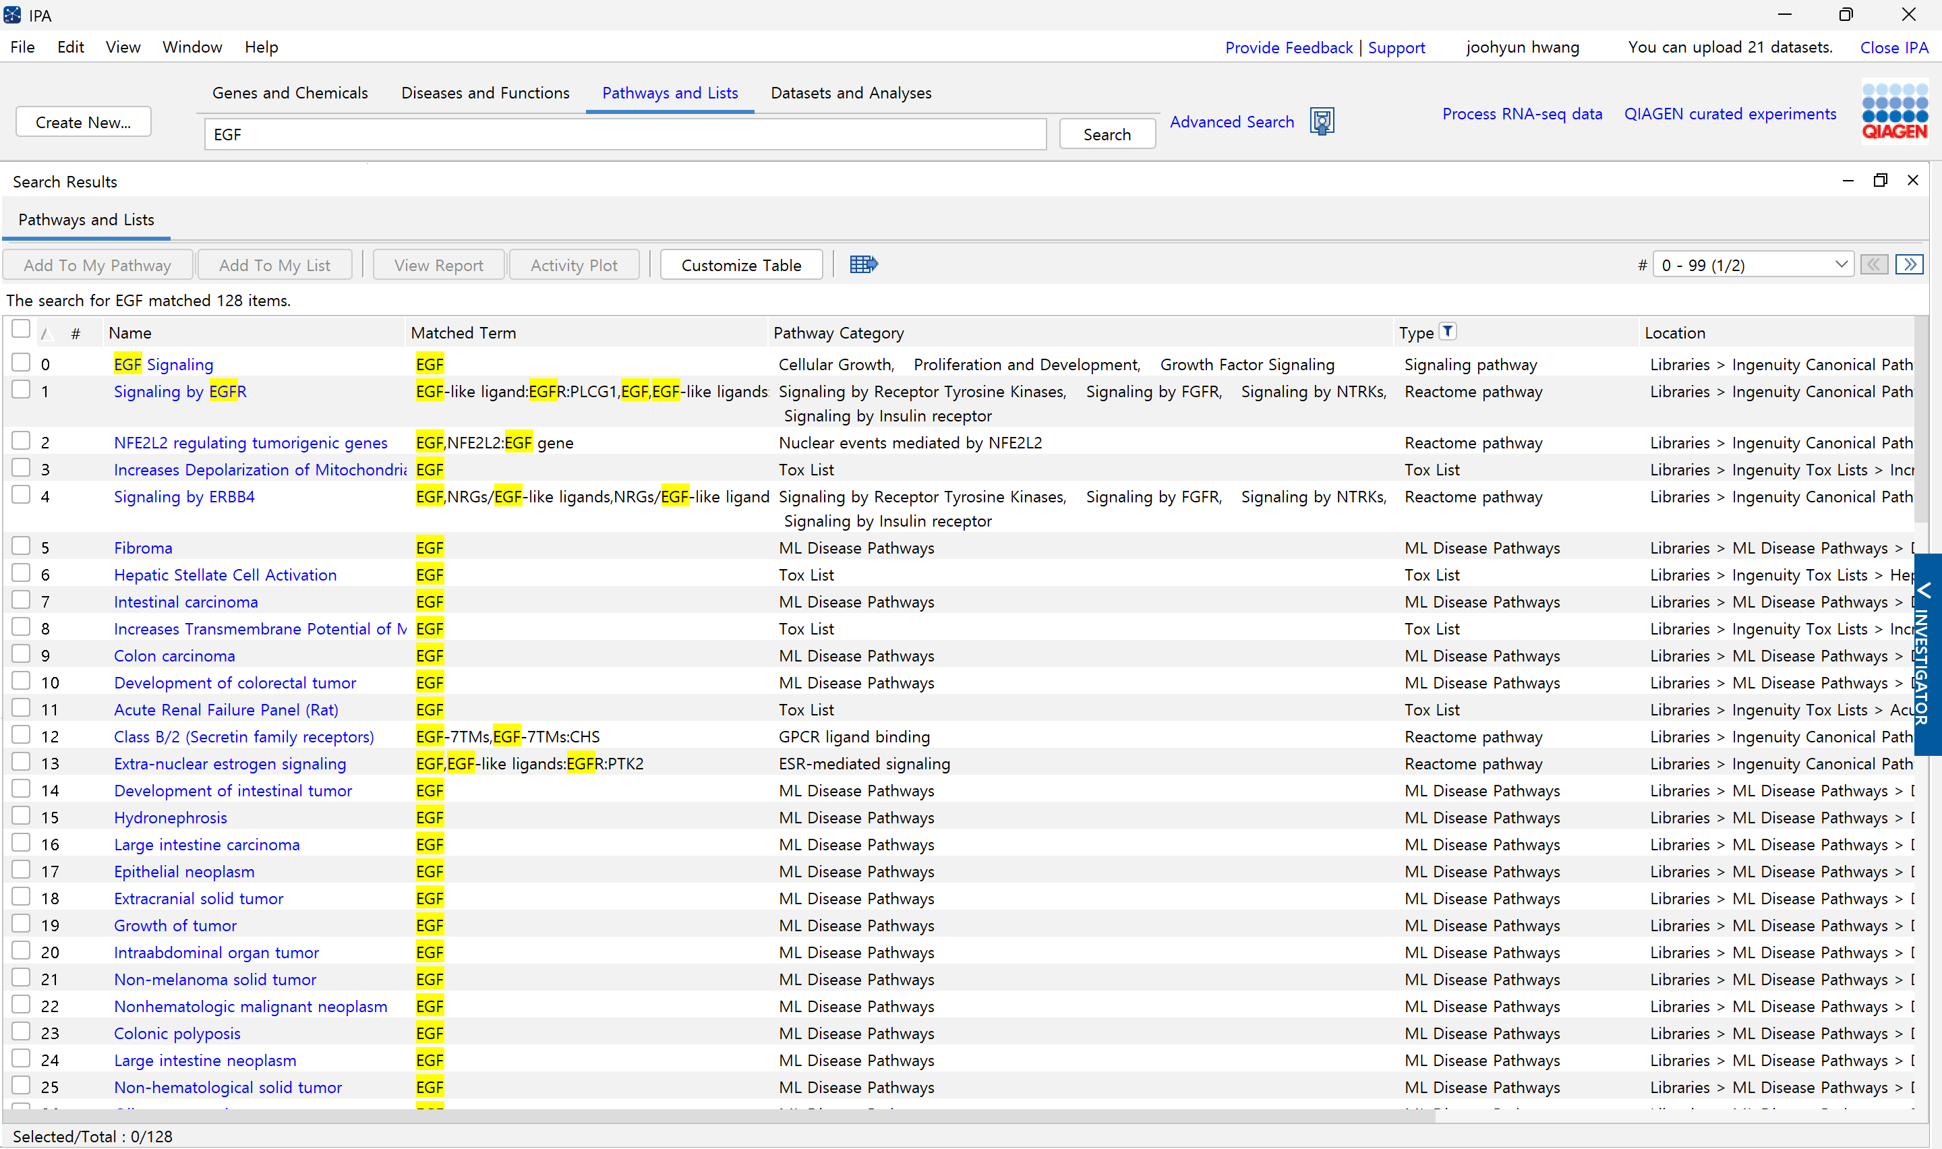Select the Pathways and Lists results tab
The image size is (1942, 1149).
pyautogui.click(x=86, y=220)
